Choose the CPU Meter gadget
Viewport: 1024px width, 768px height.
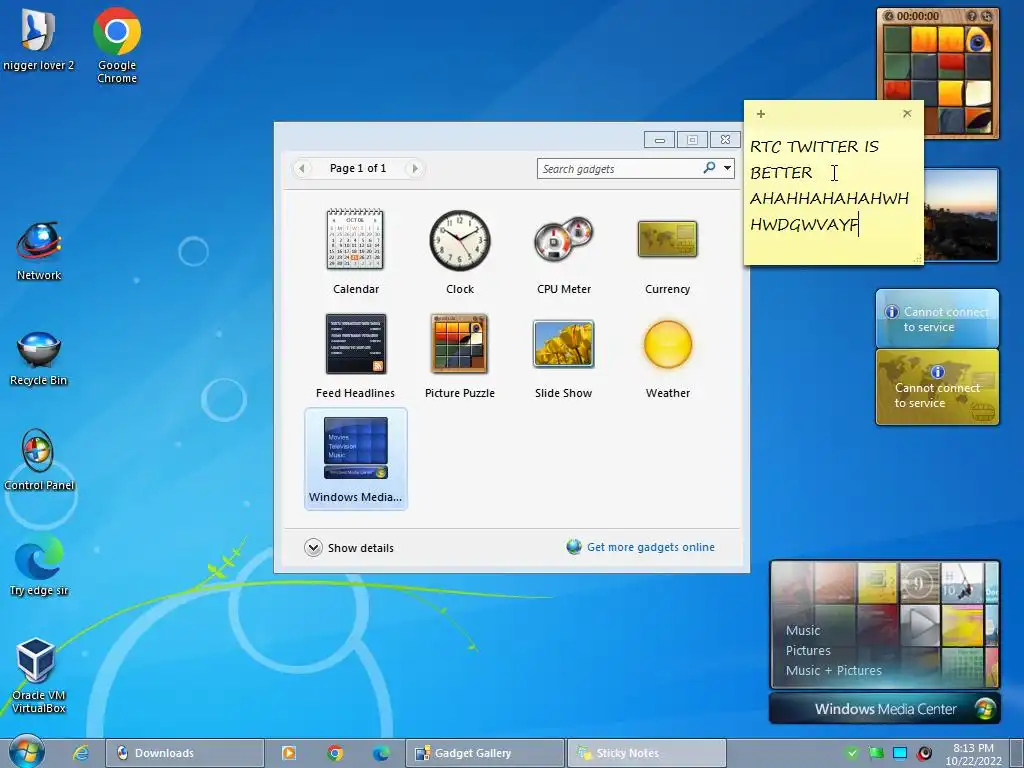tap(564, 251)
